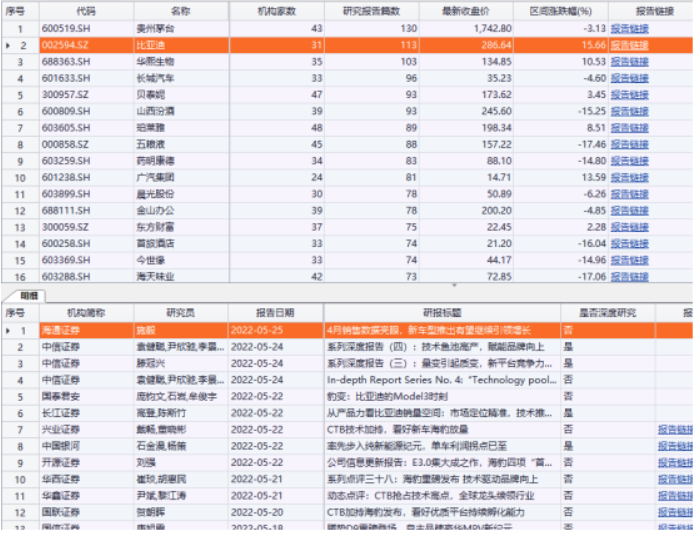
Task: Open report link for 688363.SH row
Action: 629,62
